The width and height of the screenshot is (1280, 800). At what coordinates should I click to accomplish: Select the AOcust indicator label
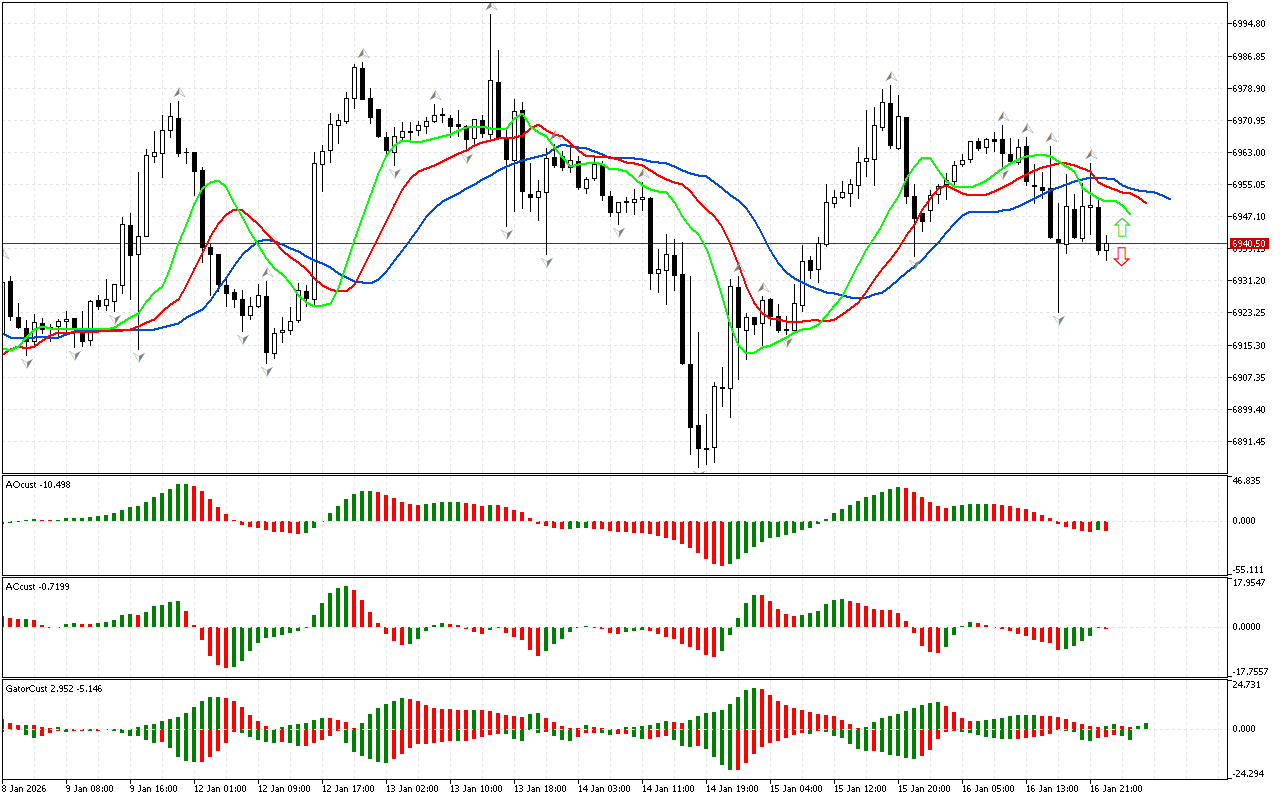(37, 485)
